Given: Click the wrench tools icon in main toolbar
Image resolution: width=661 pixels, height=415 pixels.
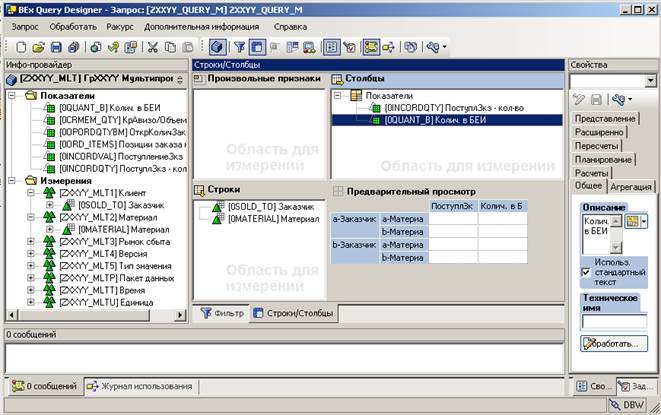Looking at the screenshot, I should (433, 47).
